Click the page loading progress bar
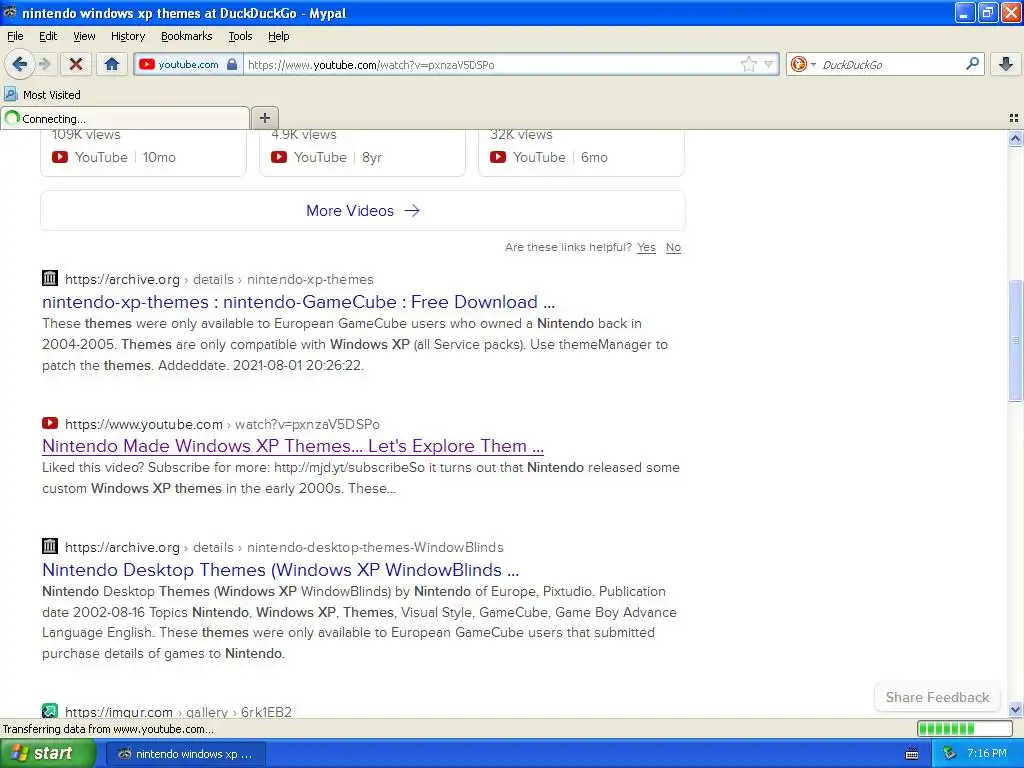Image resolution: width=1024 pixels, height=768 pixels. (x=965, y=728)
